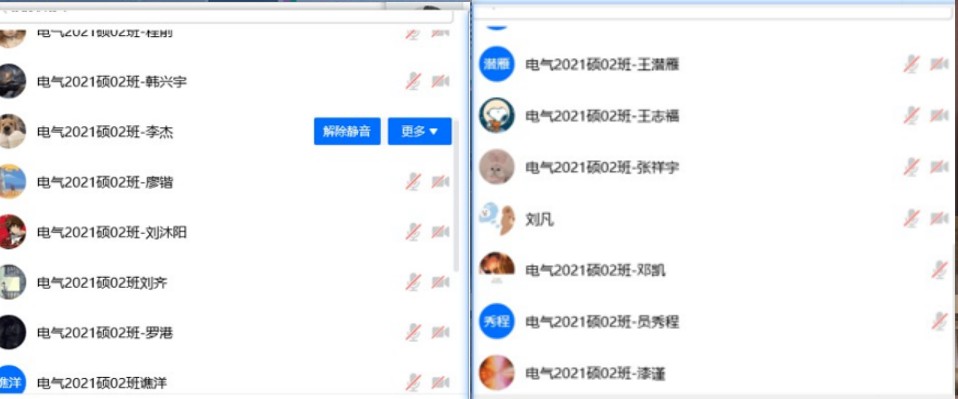The image size is (958, 399).
Task: Click the blue 秀程 avatar circle
Action: tap(497, 321)
